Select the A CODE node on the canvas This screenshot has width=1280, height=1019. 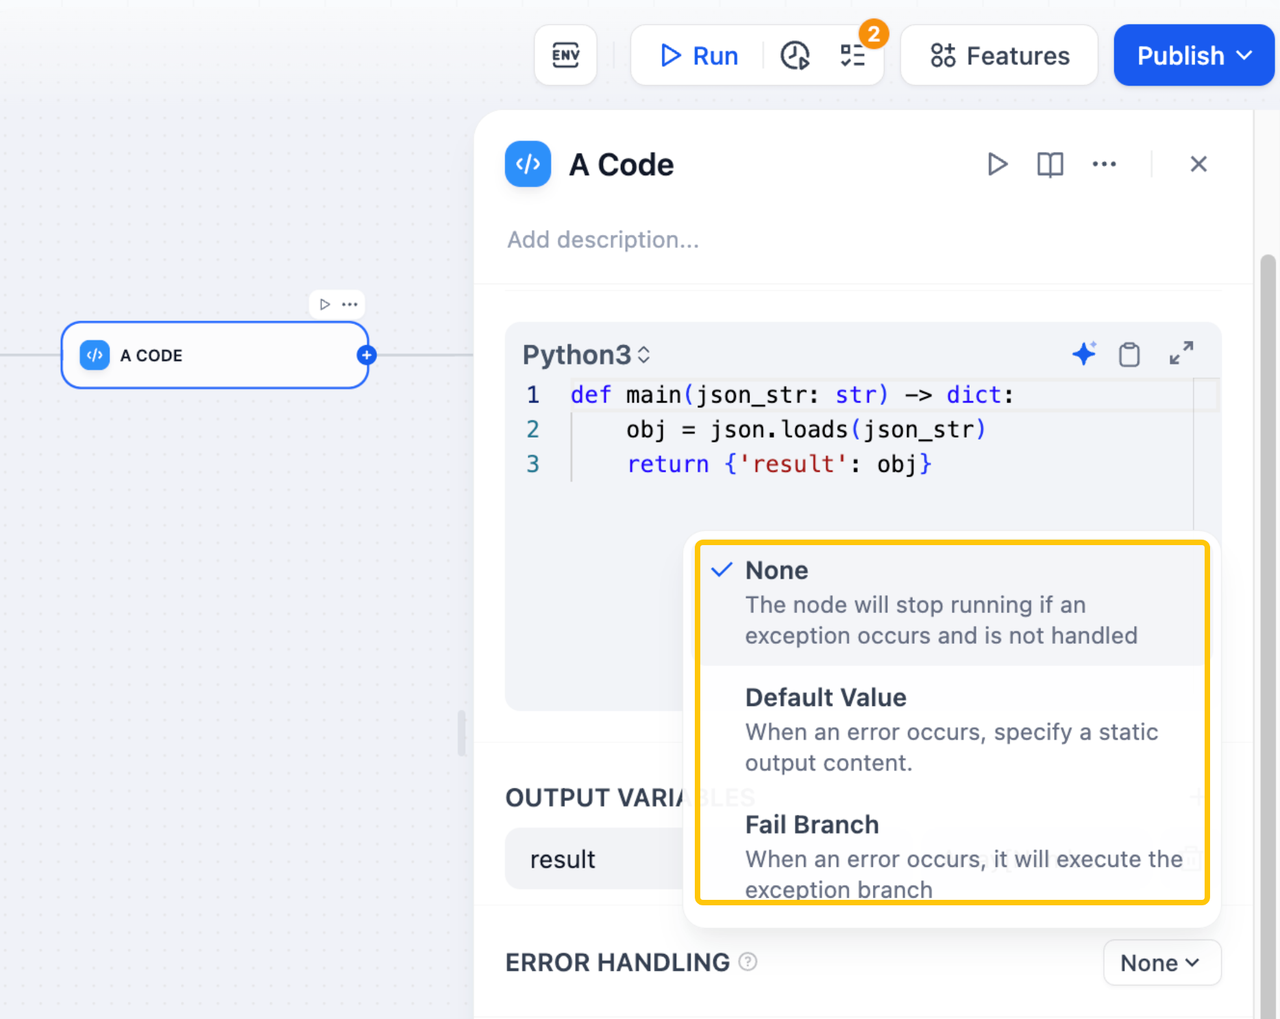(x=215, y=355)
